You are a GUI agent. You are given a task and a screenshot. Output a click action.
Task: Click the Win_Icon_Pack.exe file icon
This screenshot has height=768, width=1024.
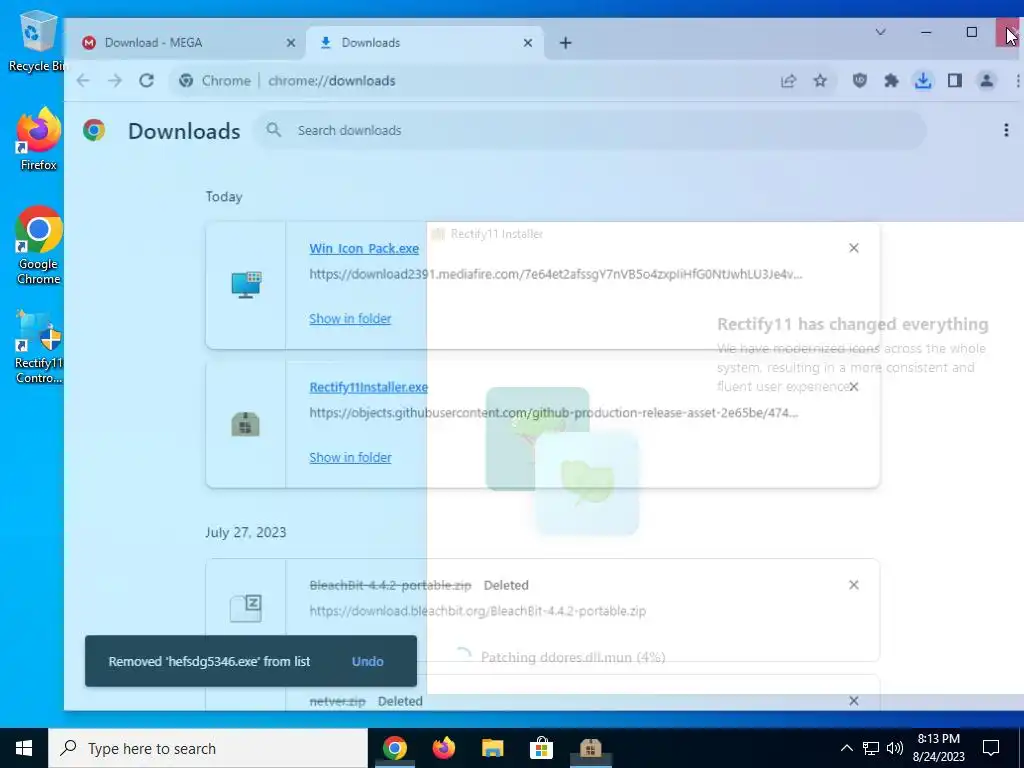[x=246, y=285]
